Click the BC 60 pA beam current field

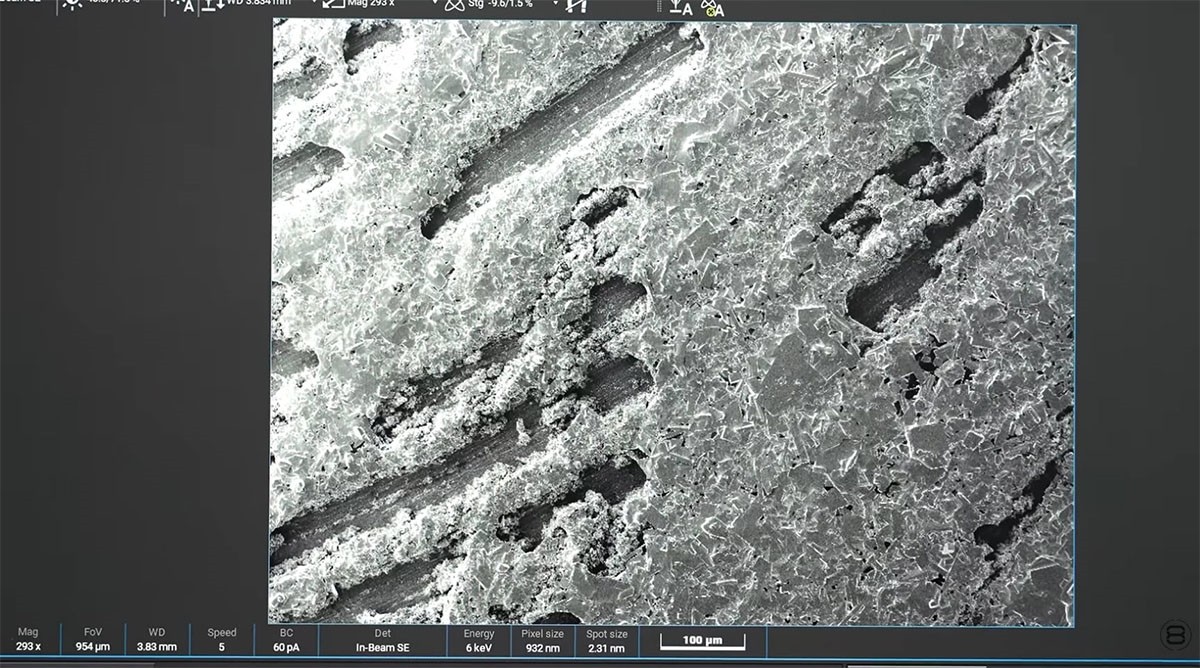click(x=286, y=640)
